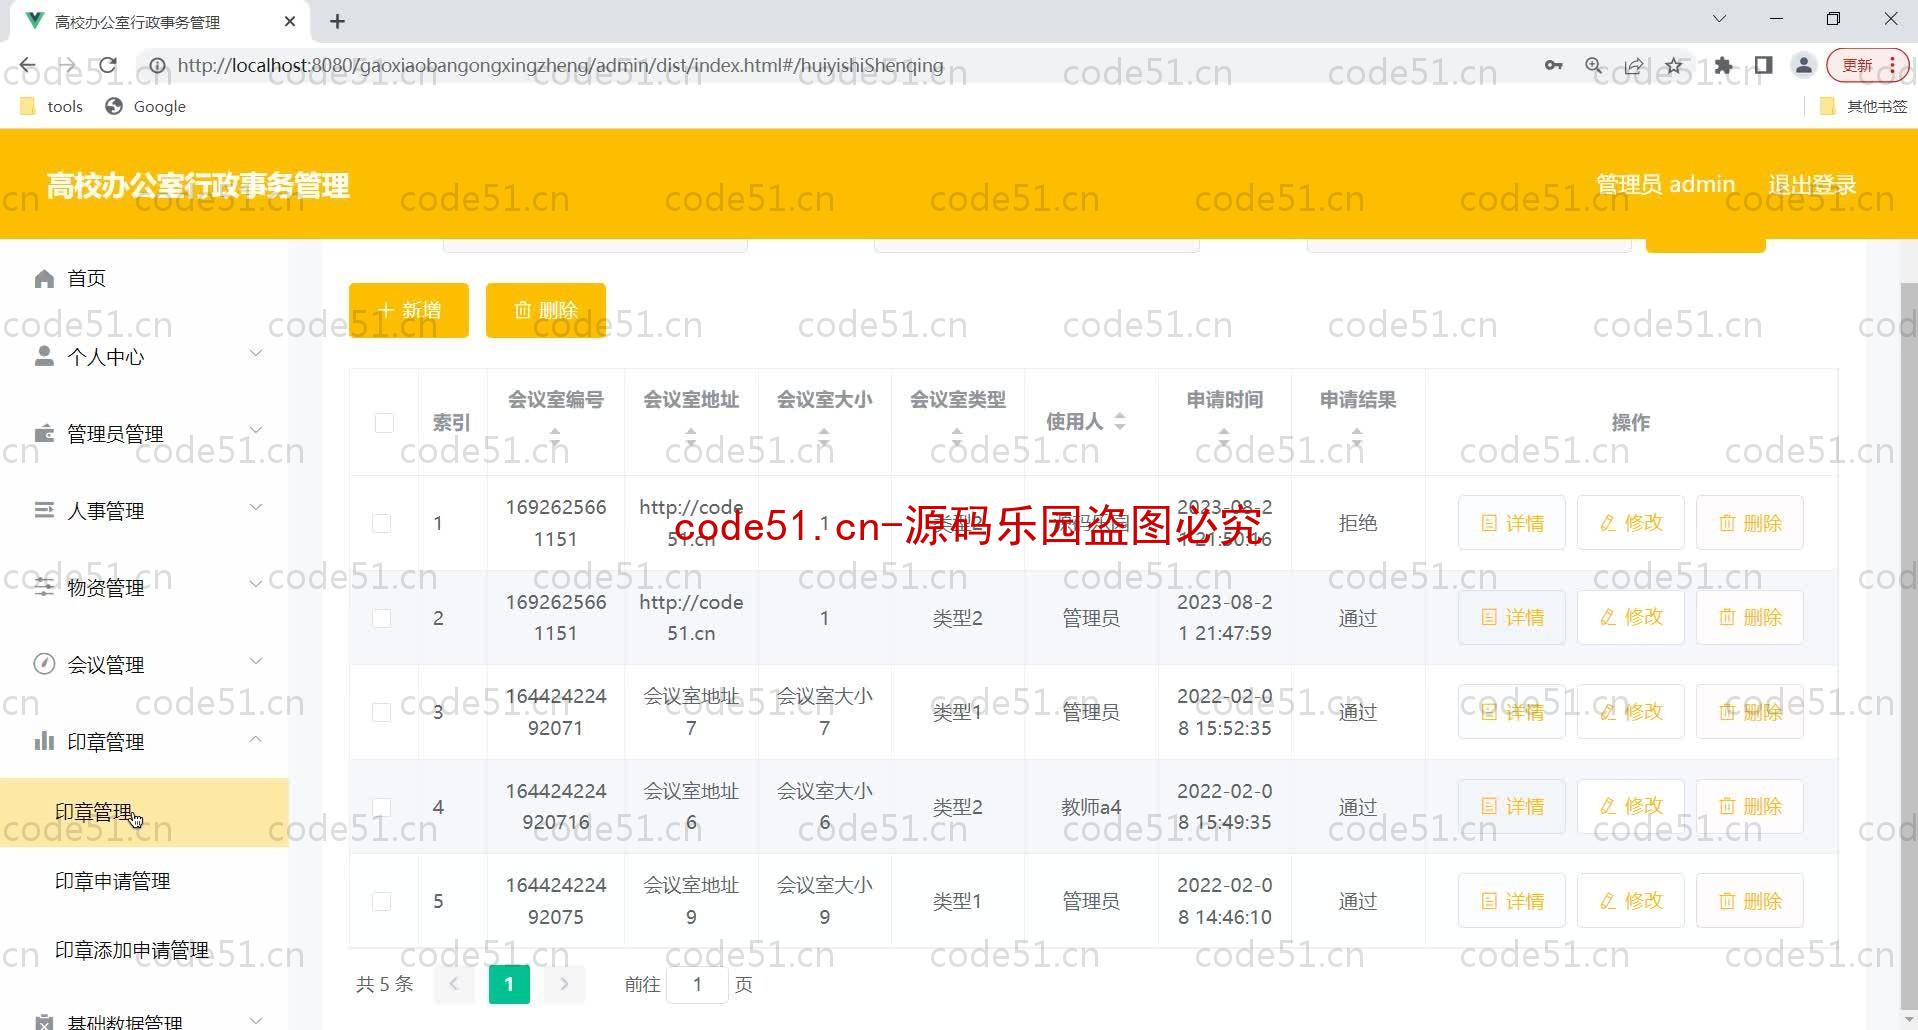Click the home icon beside 首页
Viewport: 1918px width, 1030px height.
point(44,279)
